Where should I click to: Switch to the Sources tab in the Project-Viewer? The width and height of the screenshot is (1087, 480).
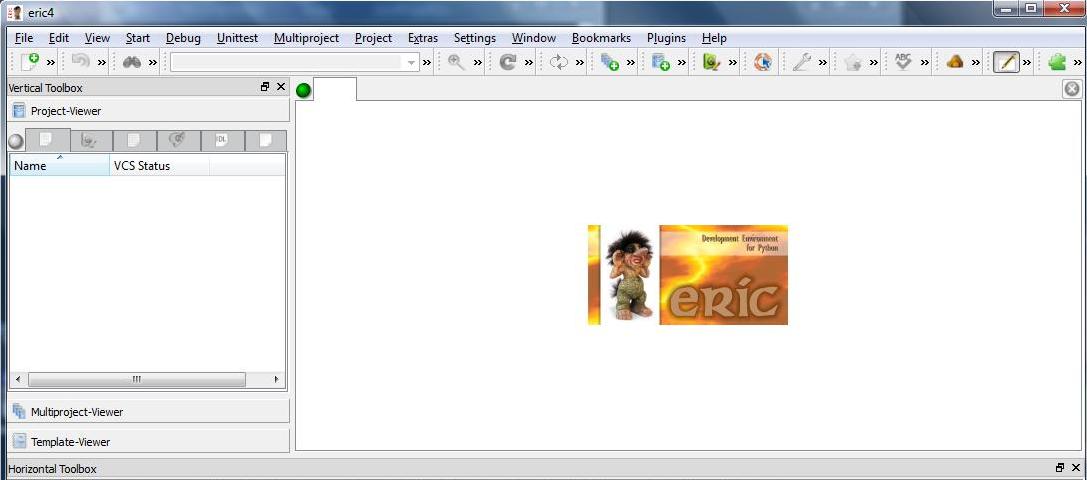click(47, 139)
